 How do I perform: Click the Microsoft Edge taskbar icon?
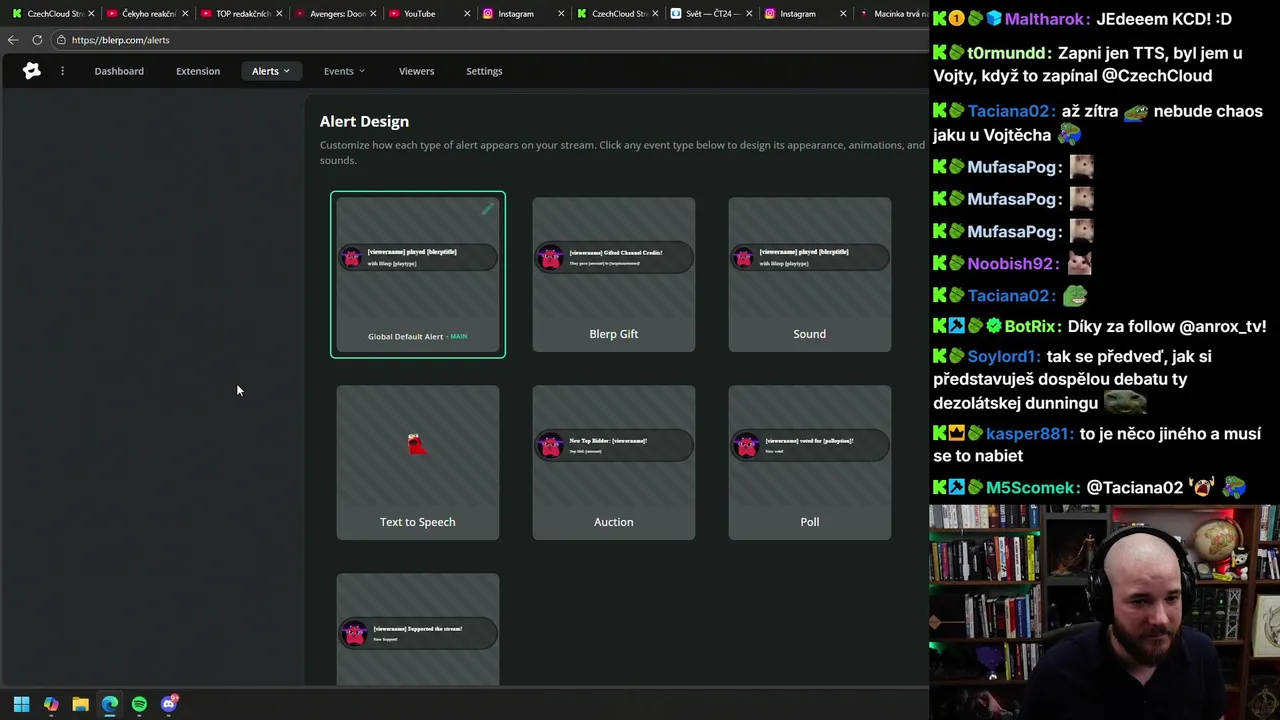(x=110, y=704)
